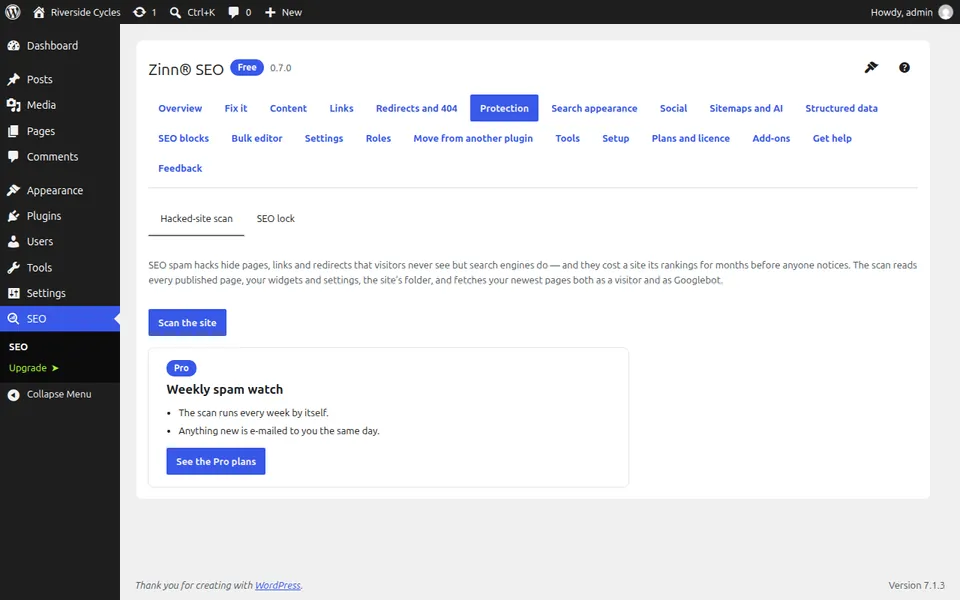This screenshot has width=960, height=600.
Task: Open the Links tab
Action: coord(342,108)
